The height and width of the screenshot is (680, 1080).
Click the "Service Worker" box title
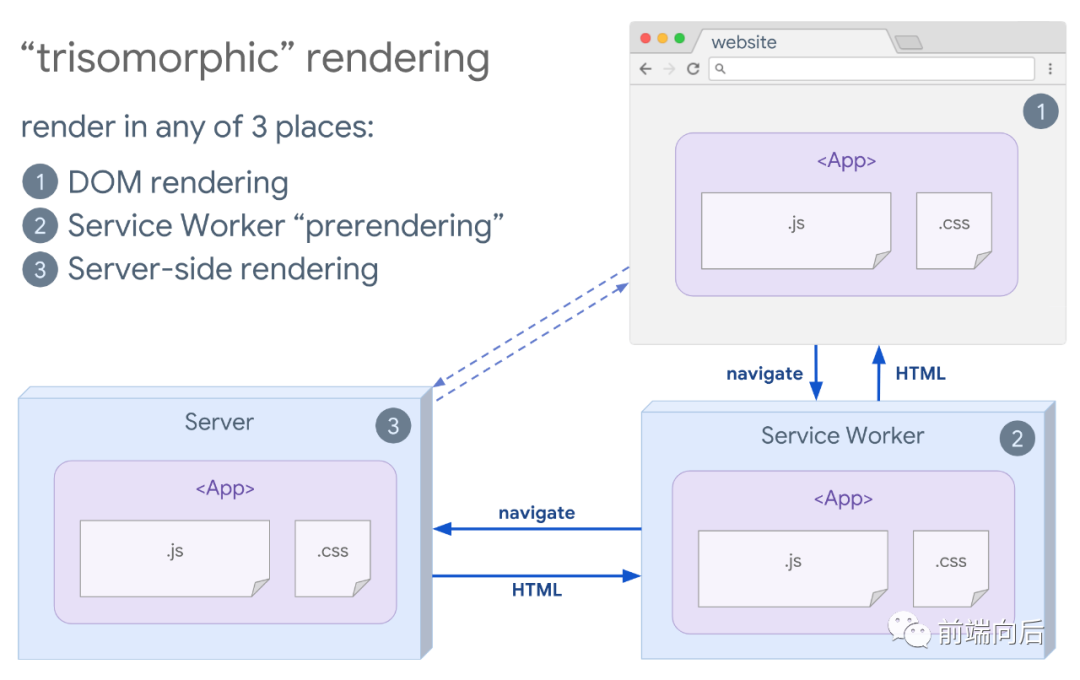842,435
